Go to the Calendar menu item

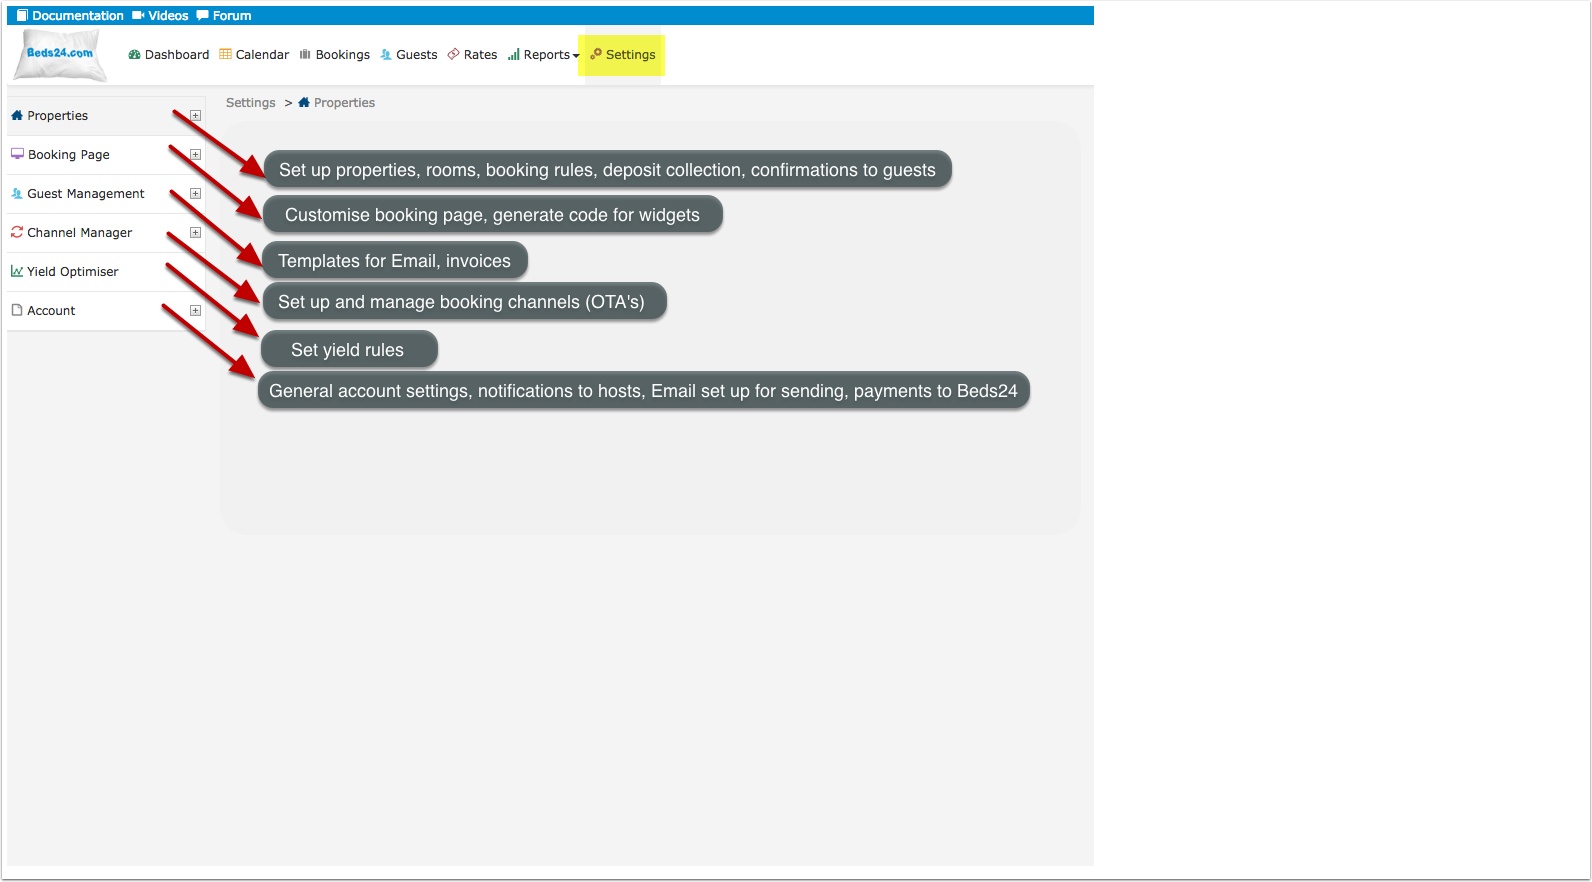(x=254, y=55)
